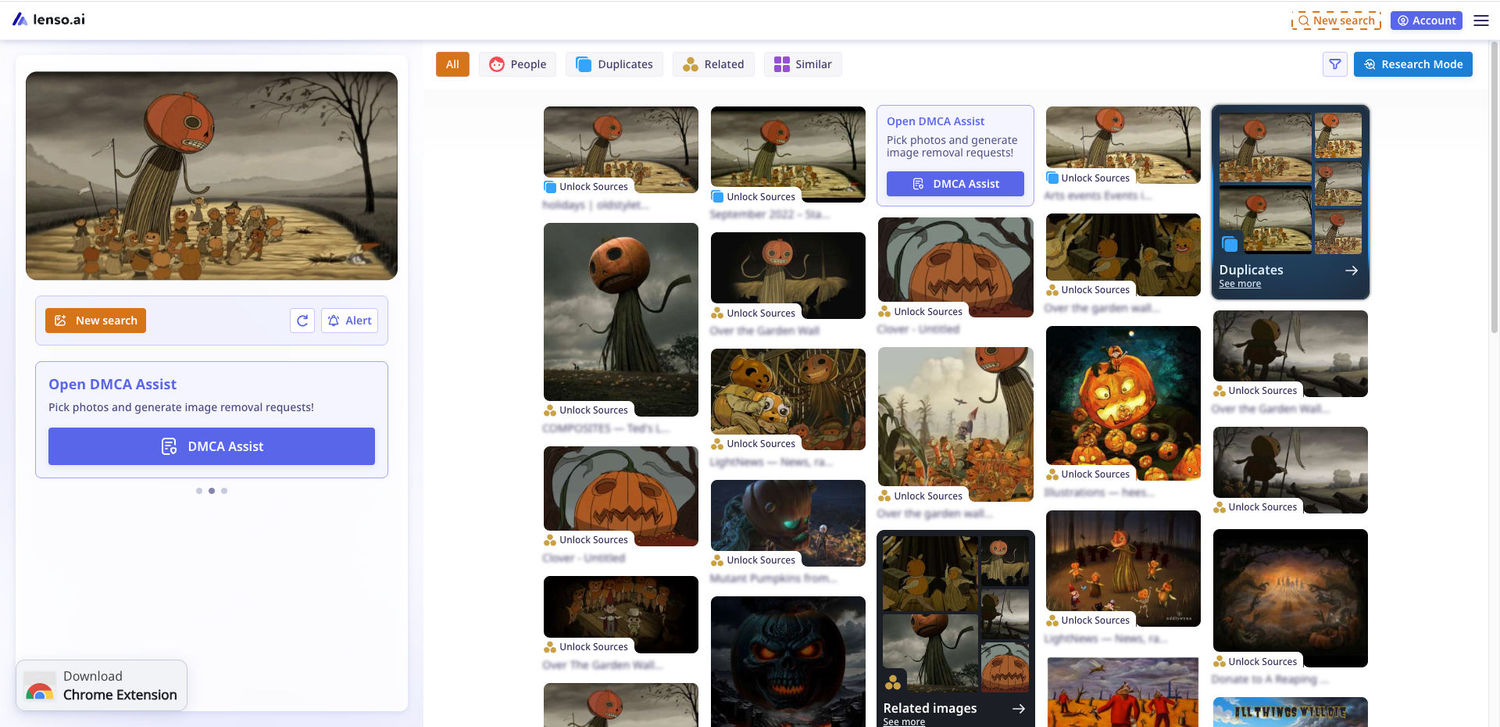Viewport: 1500px width, 727px height.
Task: Select the Duplicates filter tab
Action: 614,64
